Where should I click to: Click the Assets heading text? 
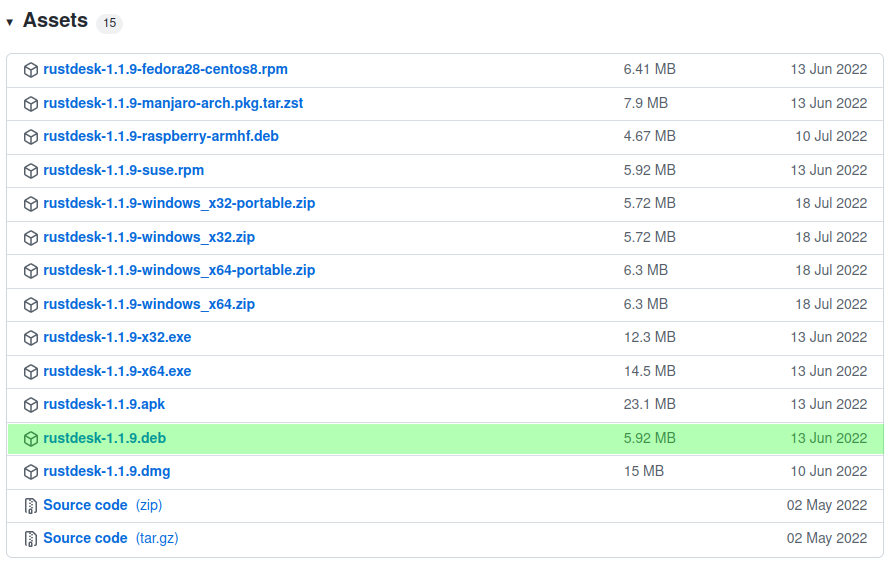click(x=55, y=21)
